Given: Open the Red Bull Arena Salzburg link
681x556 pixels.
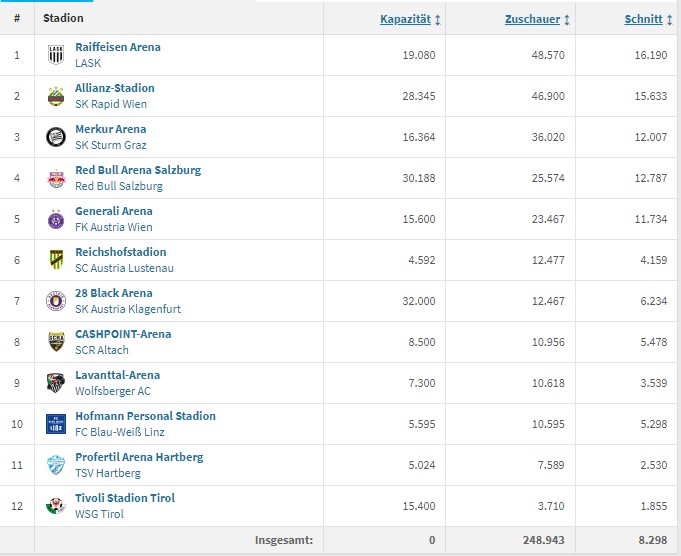Looking at the screenshot, I should click(138, 170).
